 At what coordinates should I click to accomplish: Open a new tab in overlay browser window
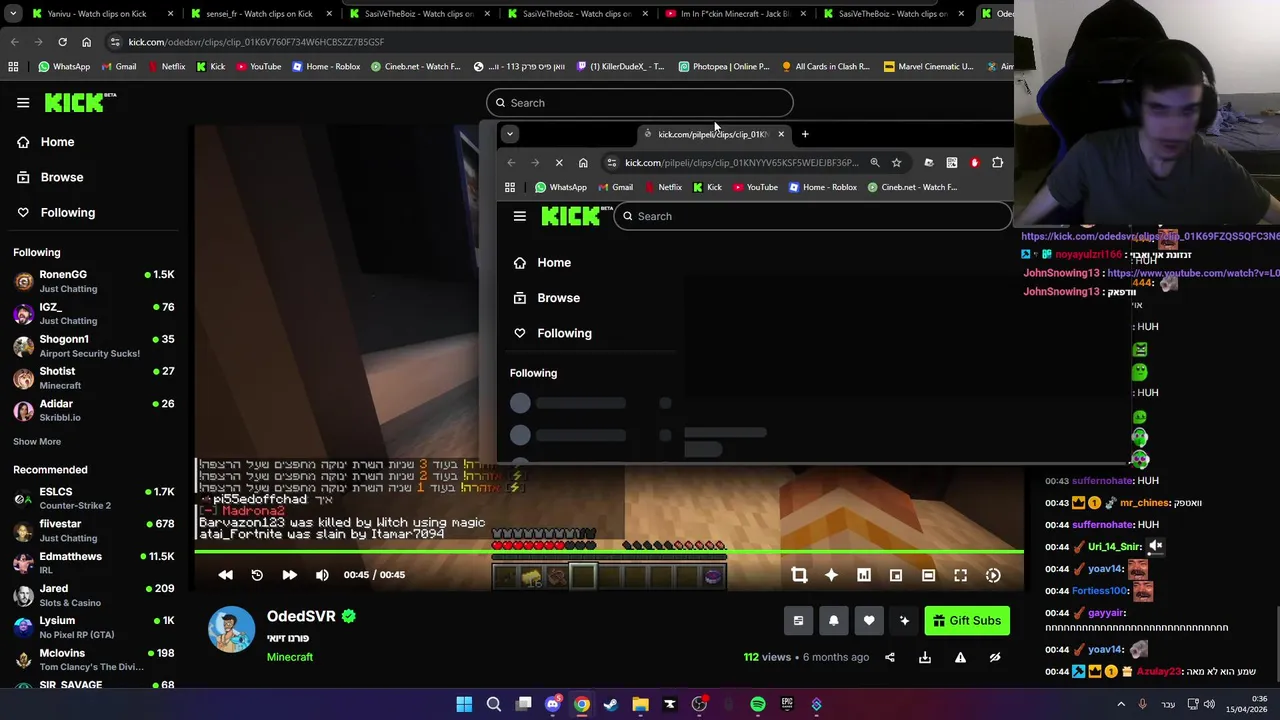[x=805, y=134]
